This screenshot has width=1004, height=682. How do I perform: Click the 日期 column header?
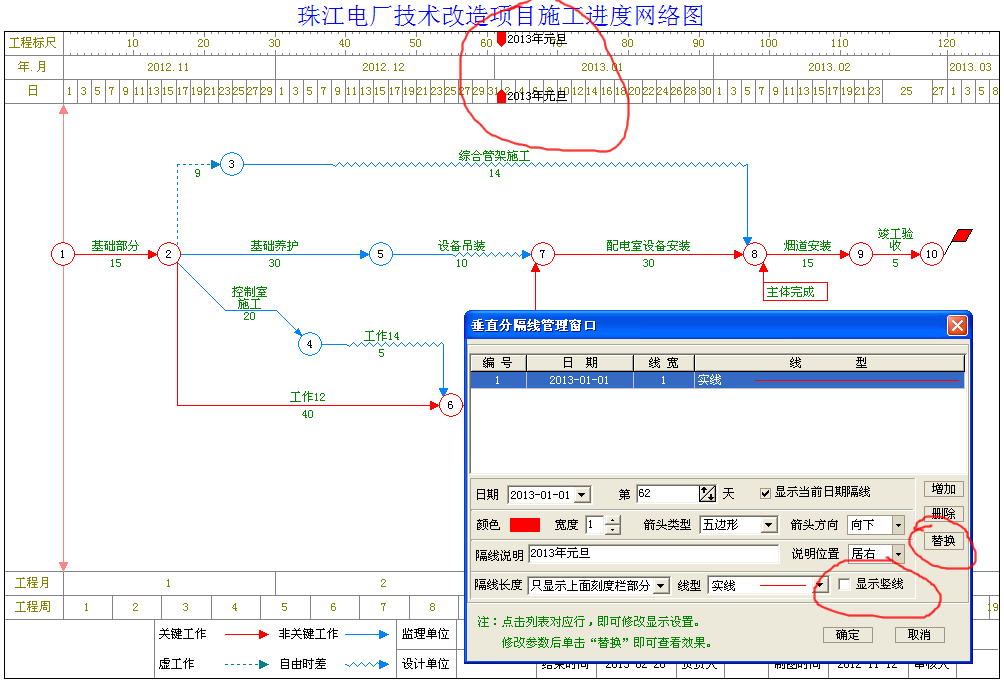click(579, 363)
